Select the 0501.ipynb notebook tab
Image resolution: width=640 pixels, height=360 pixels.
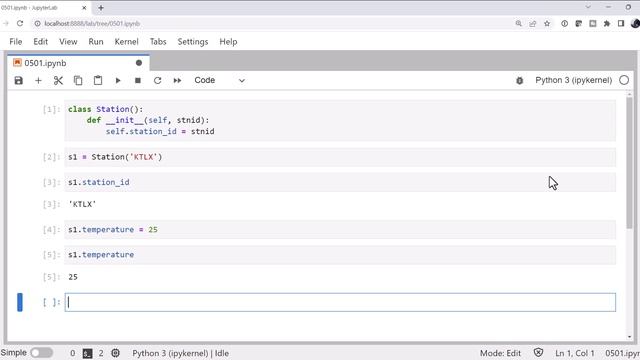pyautogui.click(x=78, y=63)
